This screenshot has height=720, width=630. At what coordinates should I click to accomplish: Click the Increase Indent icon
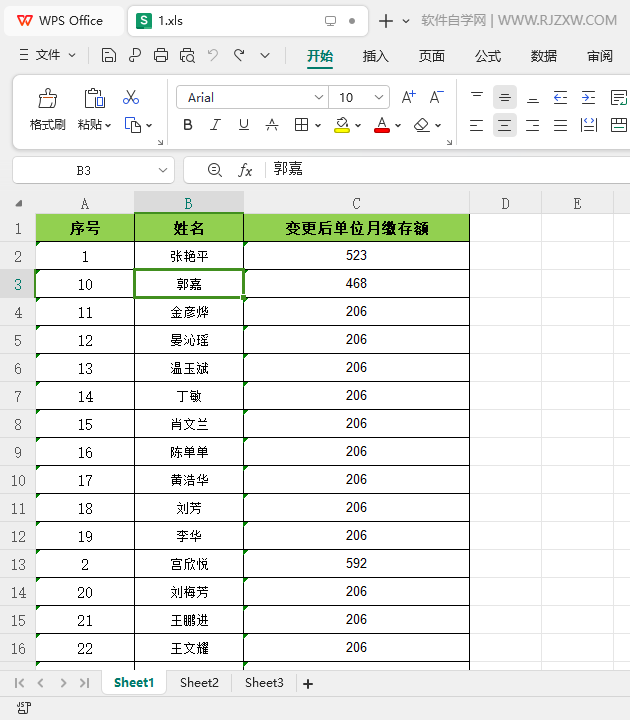588,97
